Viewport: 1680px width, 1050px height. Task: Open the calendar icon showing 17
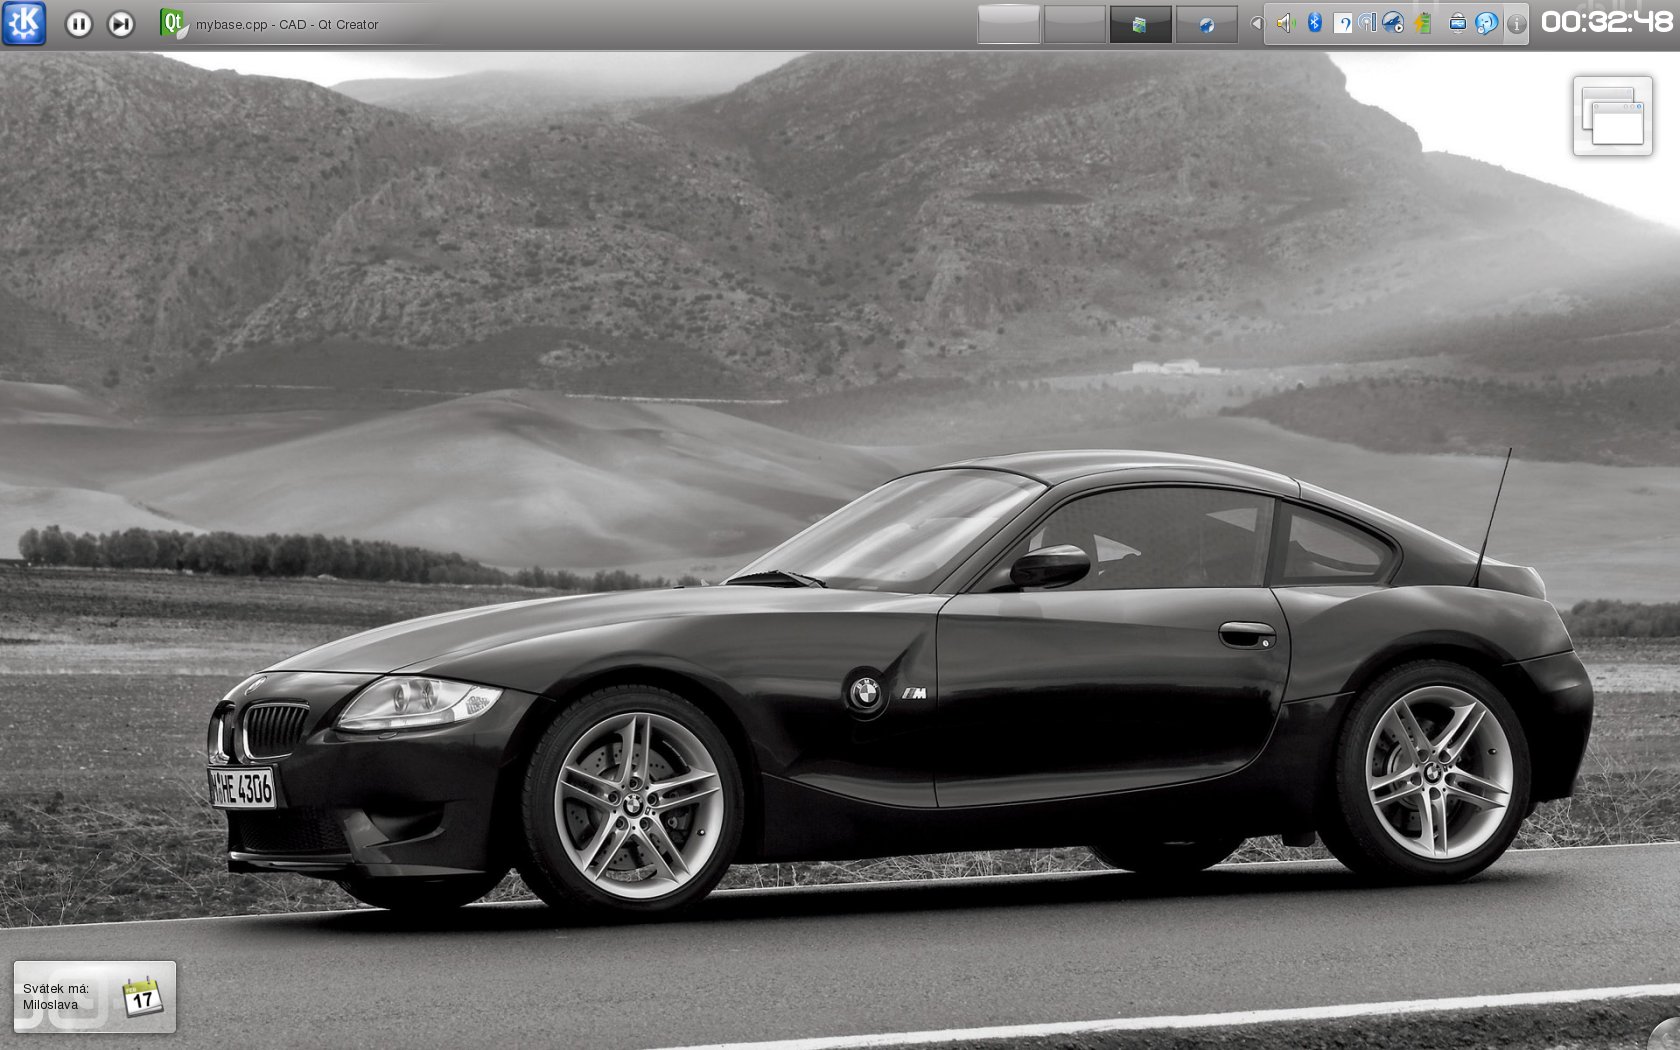click(x=142, y=997)
